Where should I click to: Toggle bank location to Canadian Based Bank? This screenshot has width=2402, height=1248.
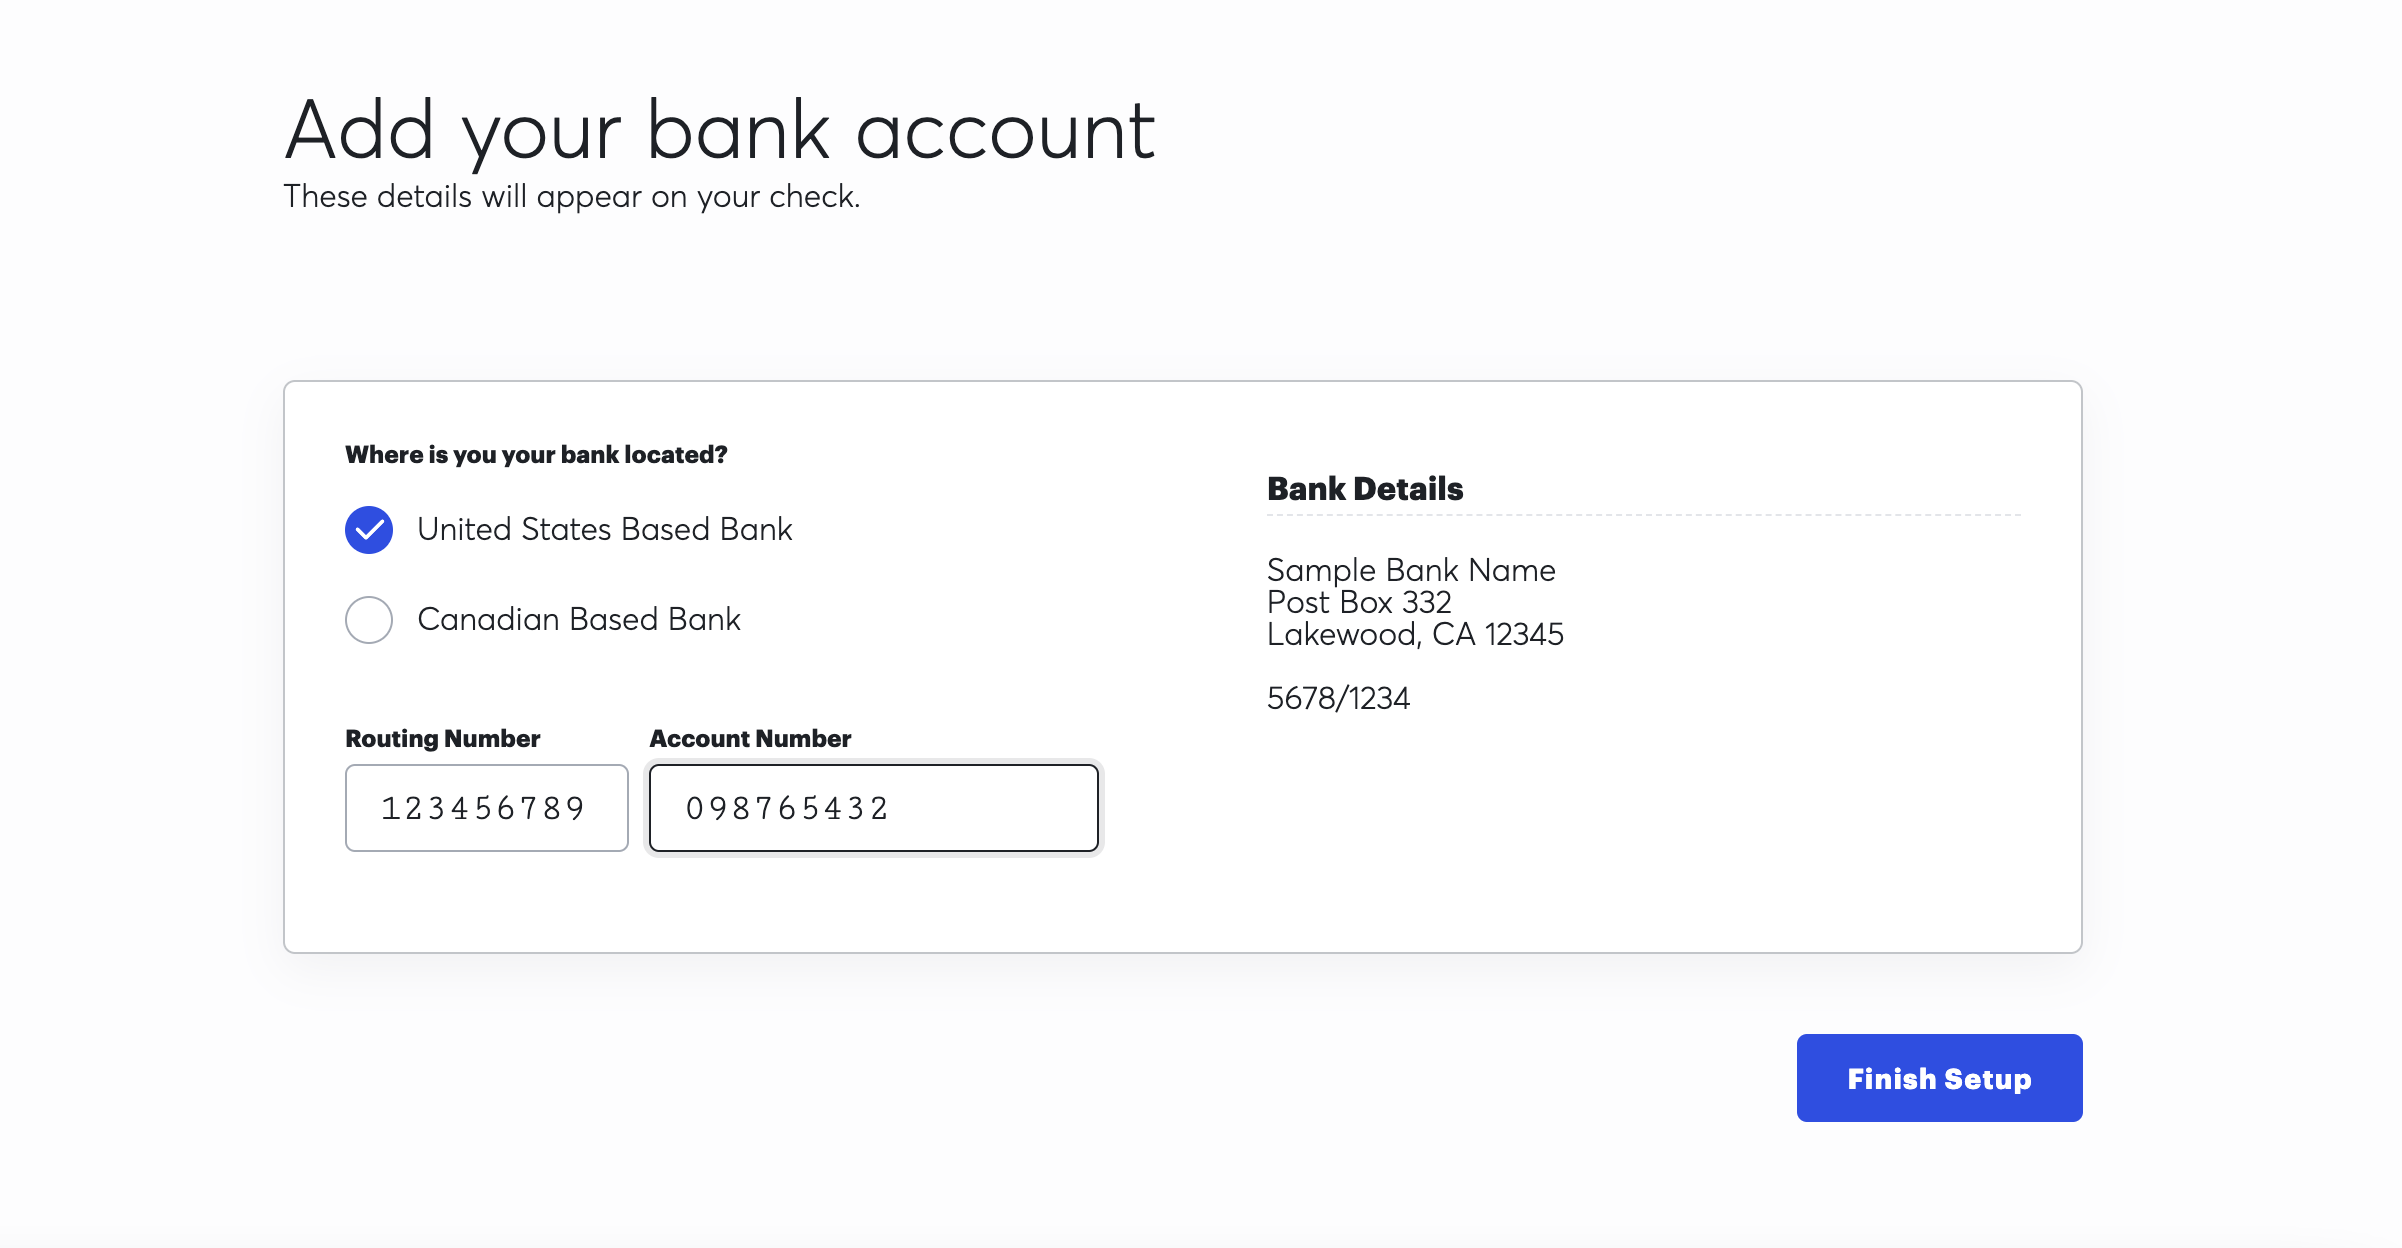[369, 619]
